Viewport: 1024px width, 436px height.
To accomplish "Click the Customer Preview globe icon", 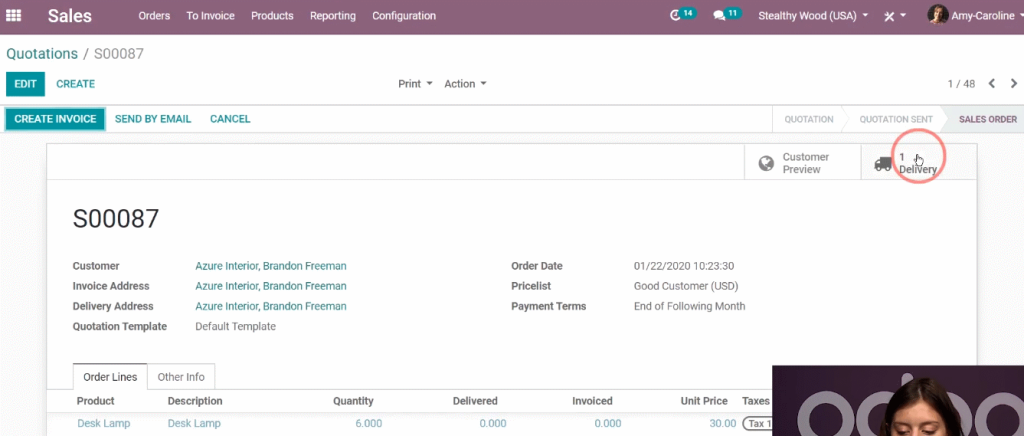I will tap(766, 163).
